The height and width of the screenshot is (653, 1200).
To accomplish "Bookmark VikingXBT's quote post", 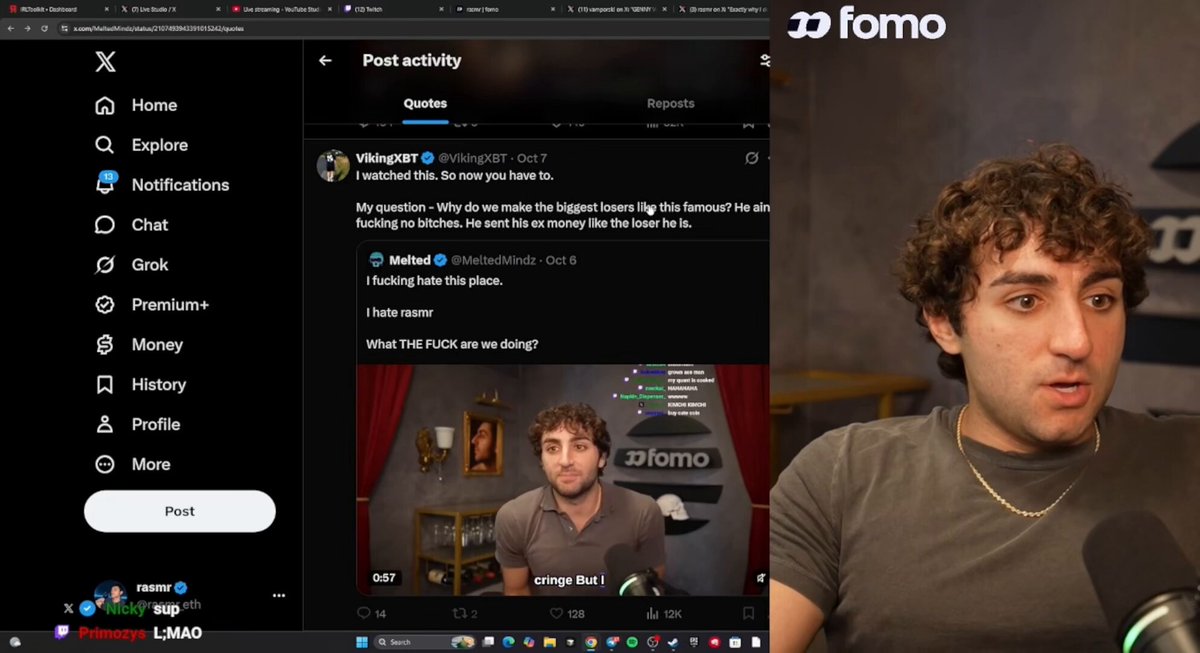I will point(748,613).
